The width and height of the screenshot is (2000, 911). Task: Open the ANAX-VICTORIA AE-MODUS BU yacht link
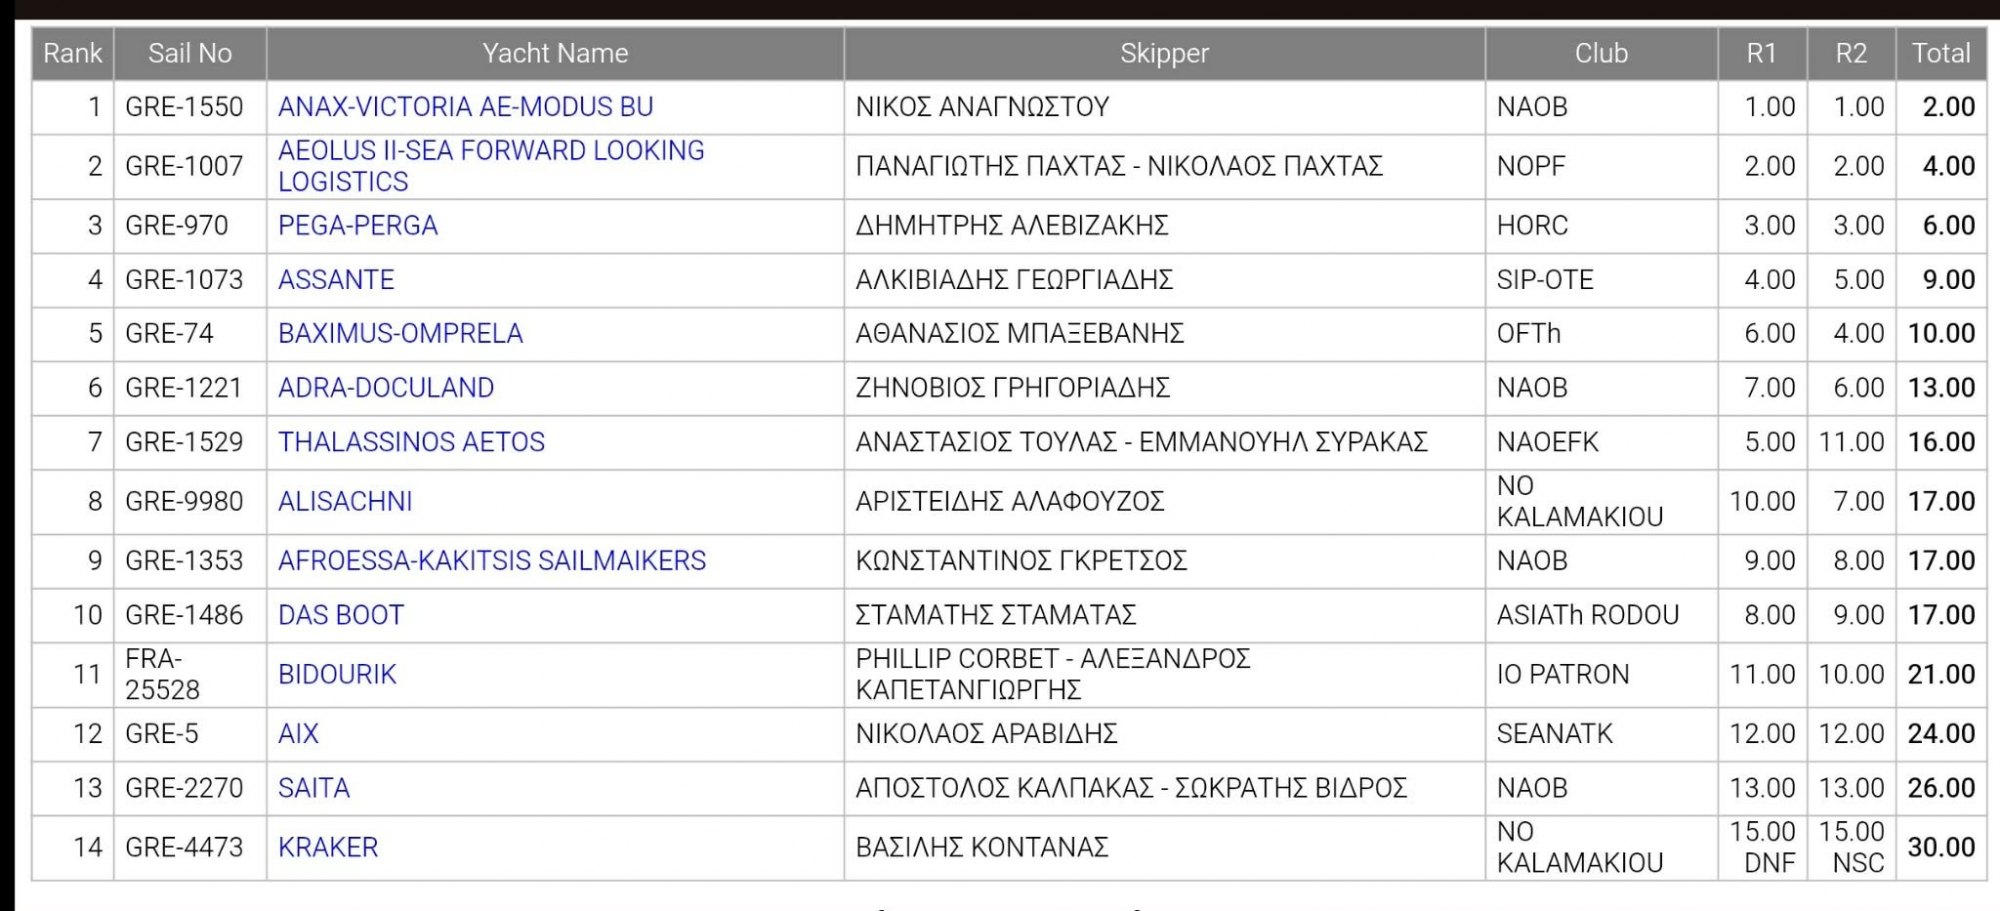click(465, 107)
